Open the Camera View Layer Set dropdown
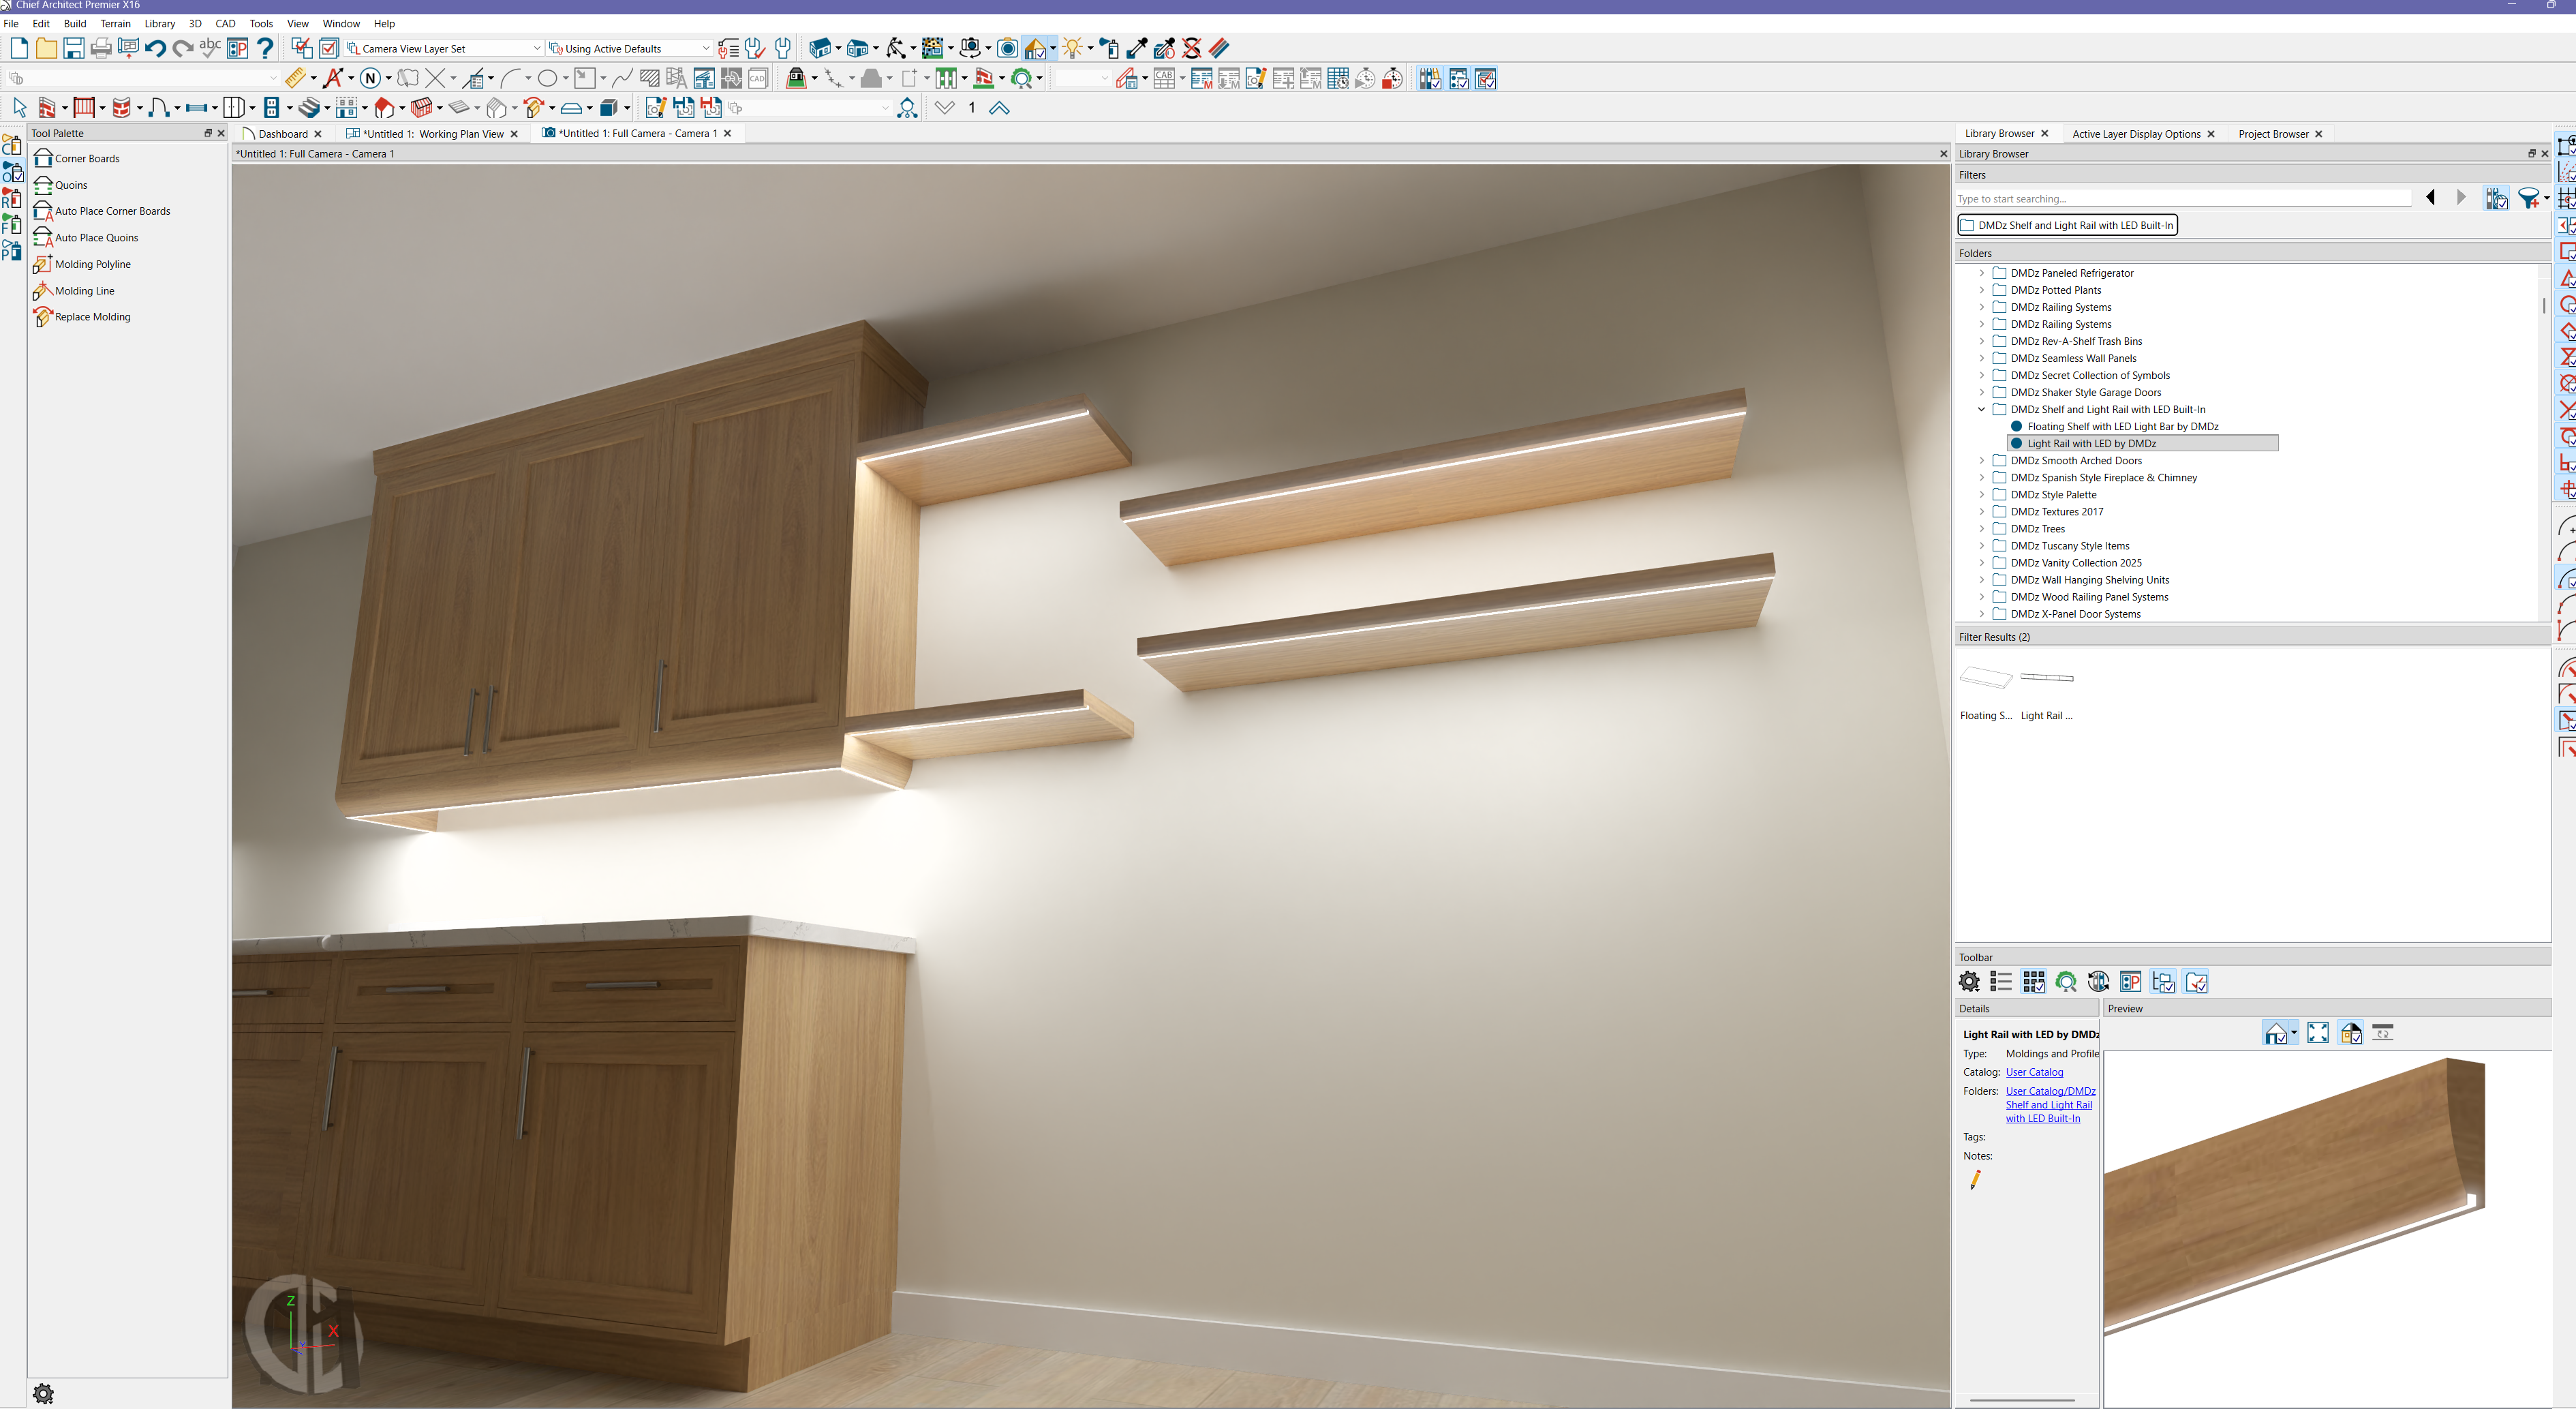Viewport: 2576px width, 1409px height. tap(536, 48)
